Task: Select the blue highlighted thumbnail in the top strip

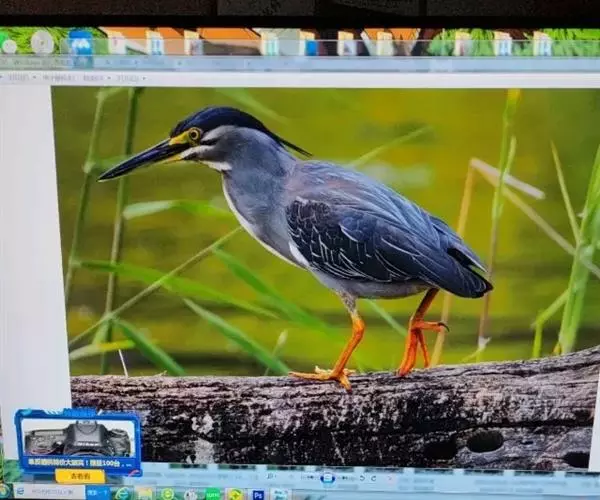Action: click(80, 43)
